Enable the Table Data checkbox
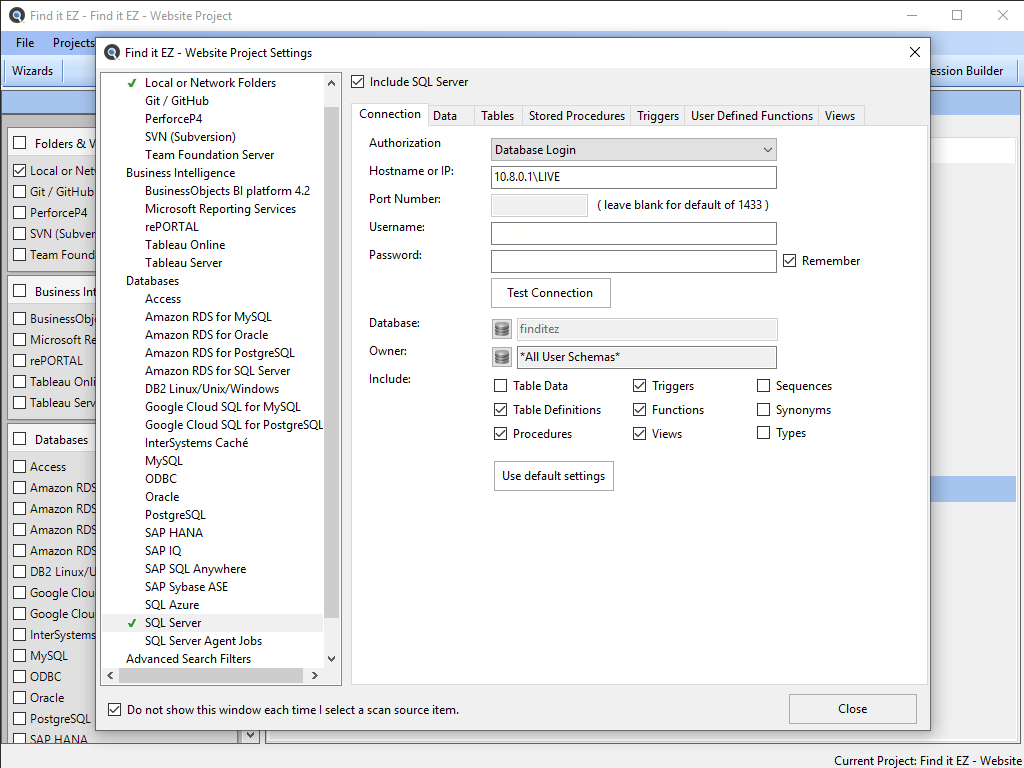 pos(501,386)
